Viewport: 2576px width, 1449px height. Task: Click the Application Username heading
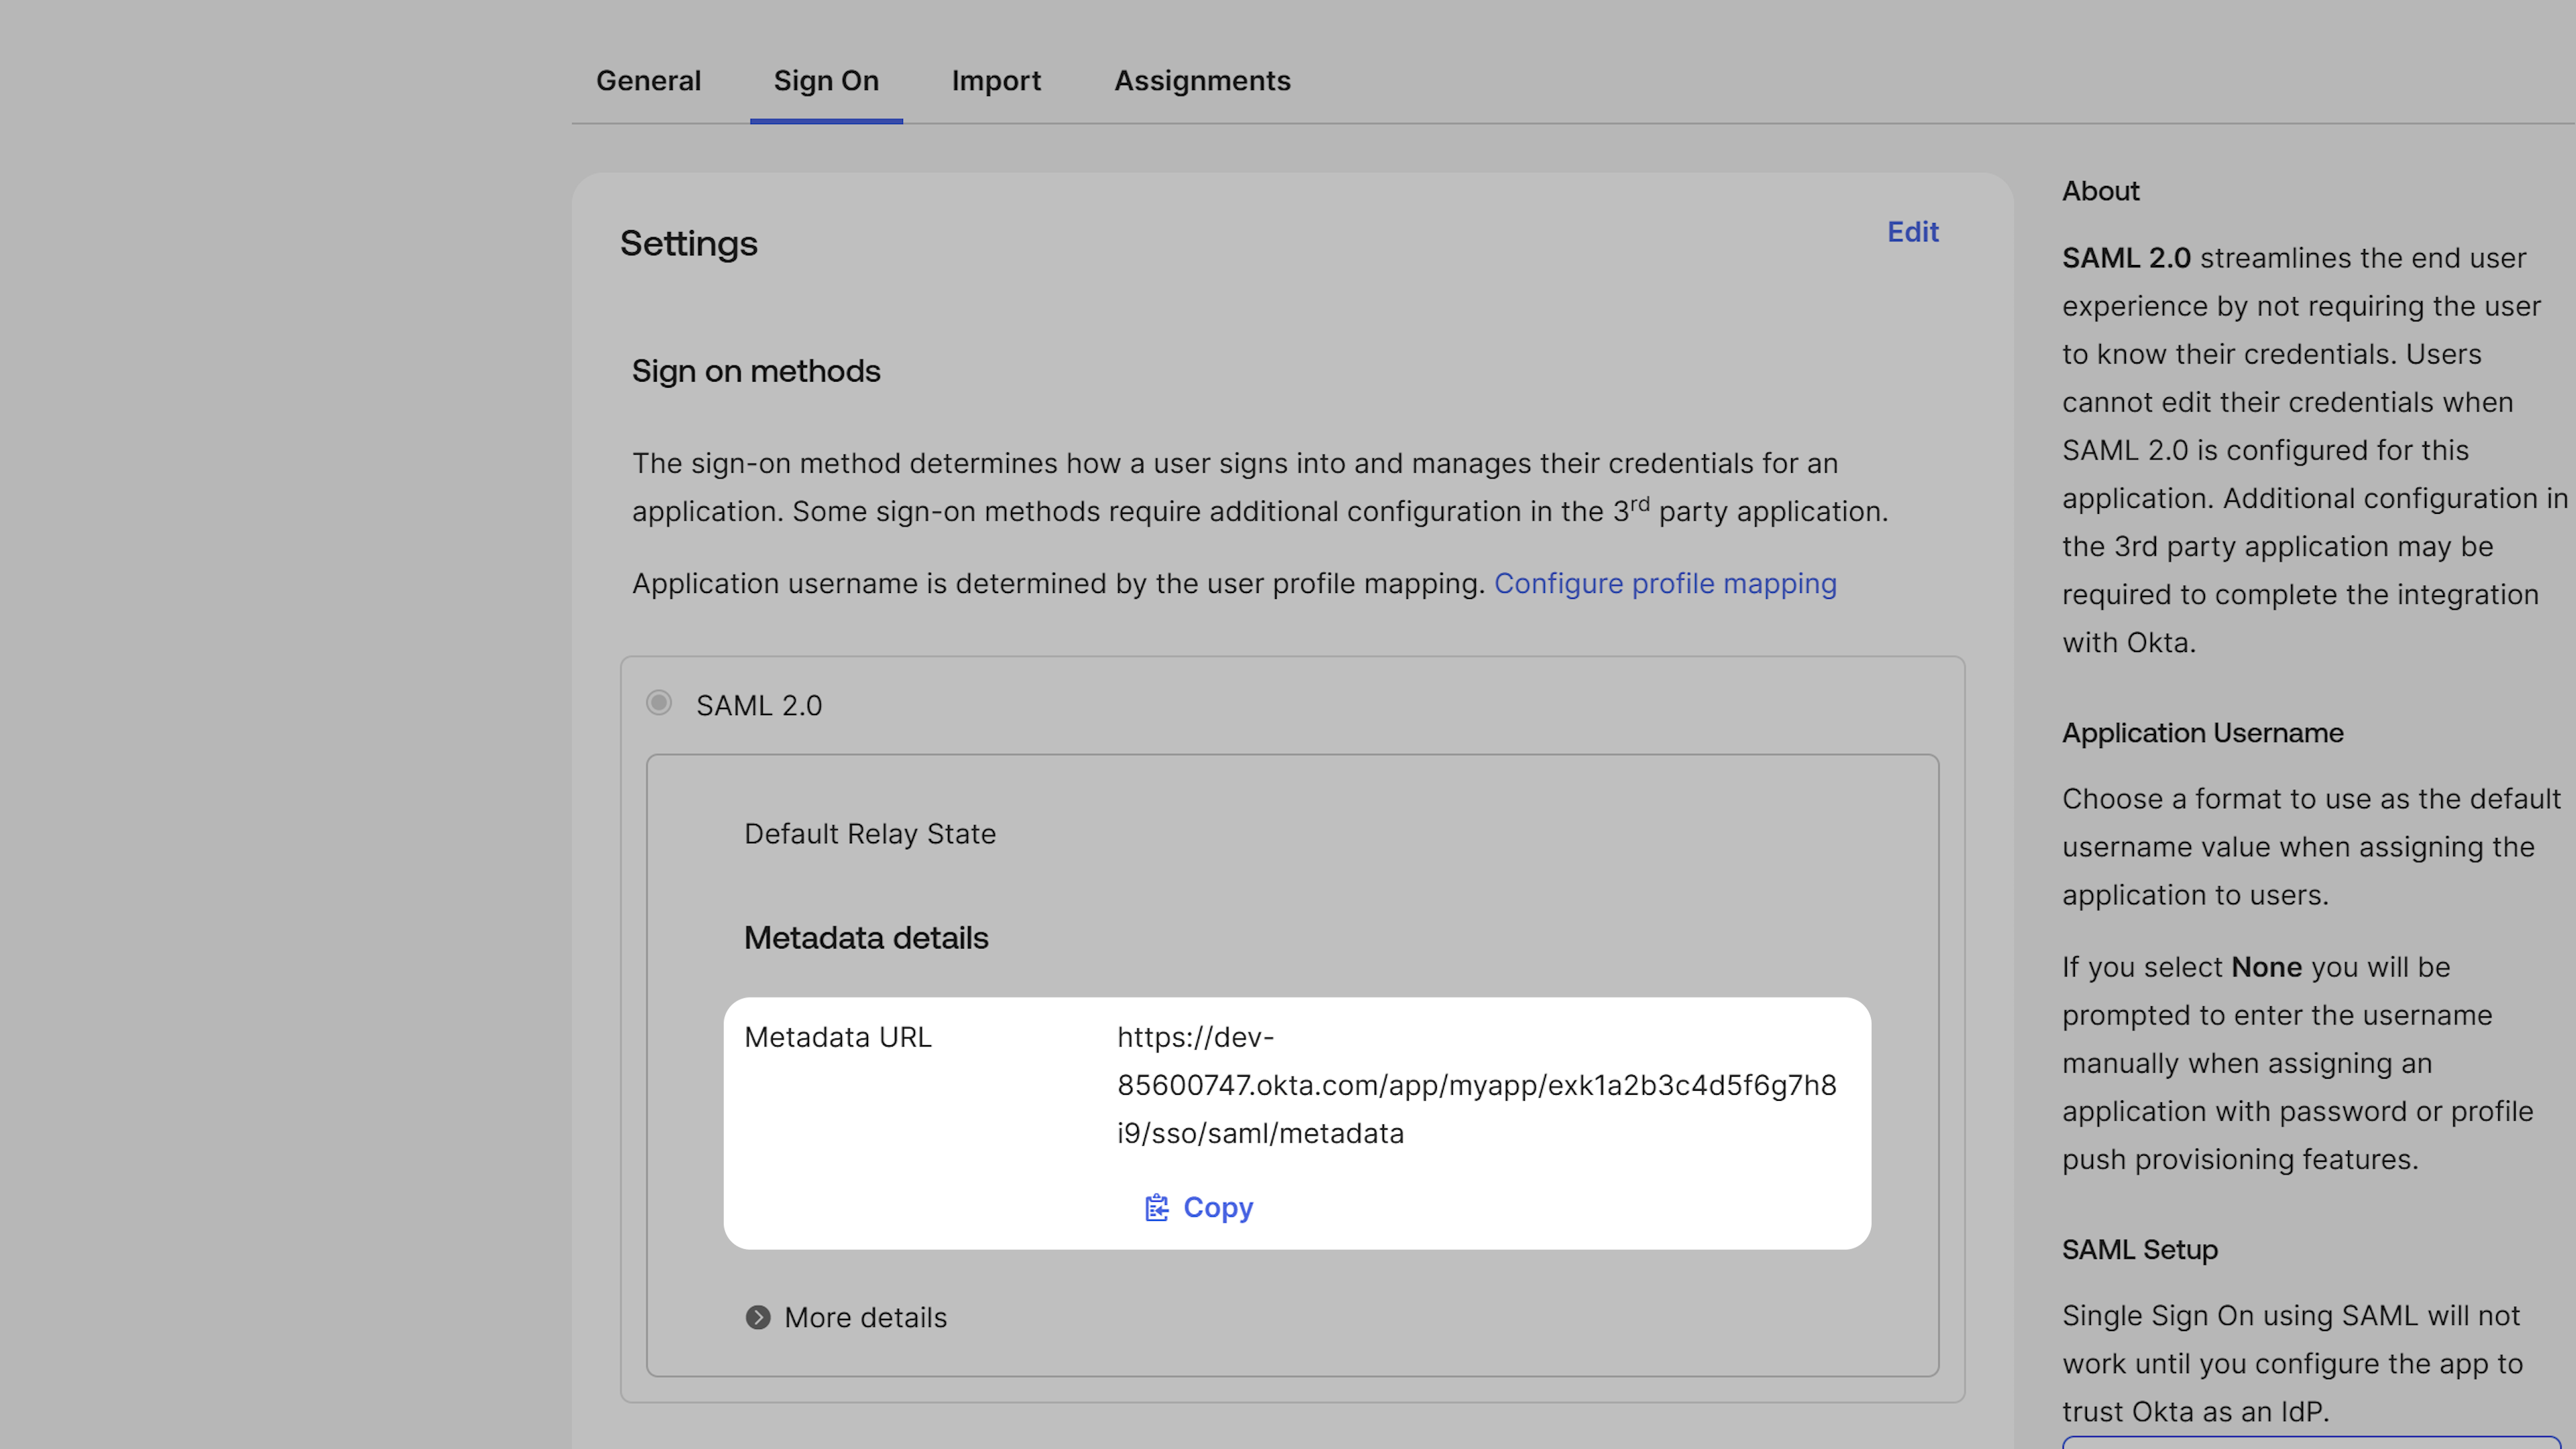(x=2202, y=733)
